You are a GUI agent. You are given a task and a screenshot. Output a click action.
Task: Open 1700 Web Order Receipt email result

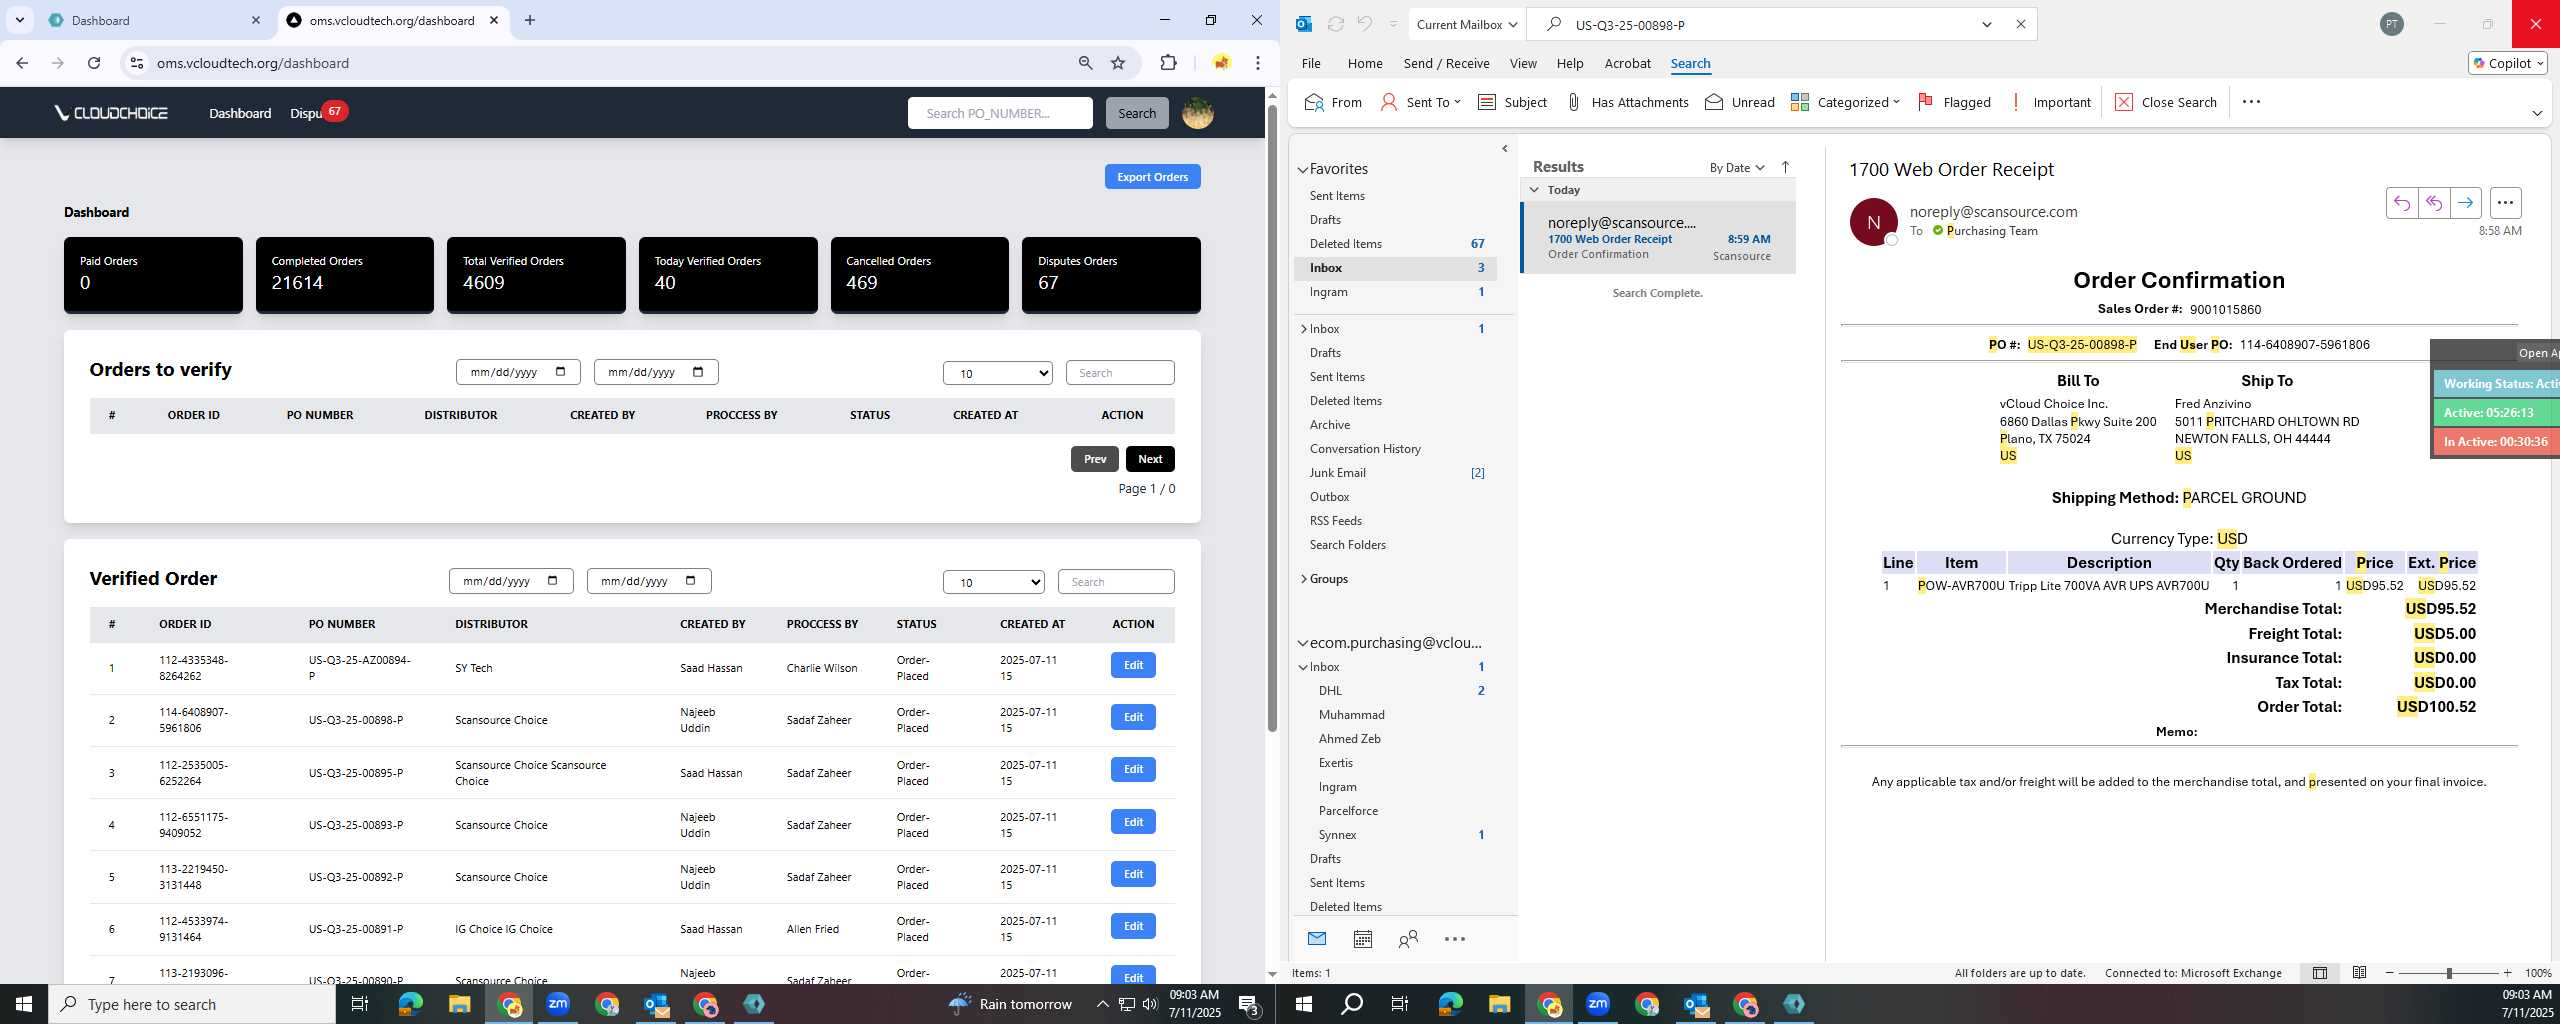[1659, 238]
